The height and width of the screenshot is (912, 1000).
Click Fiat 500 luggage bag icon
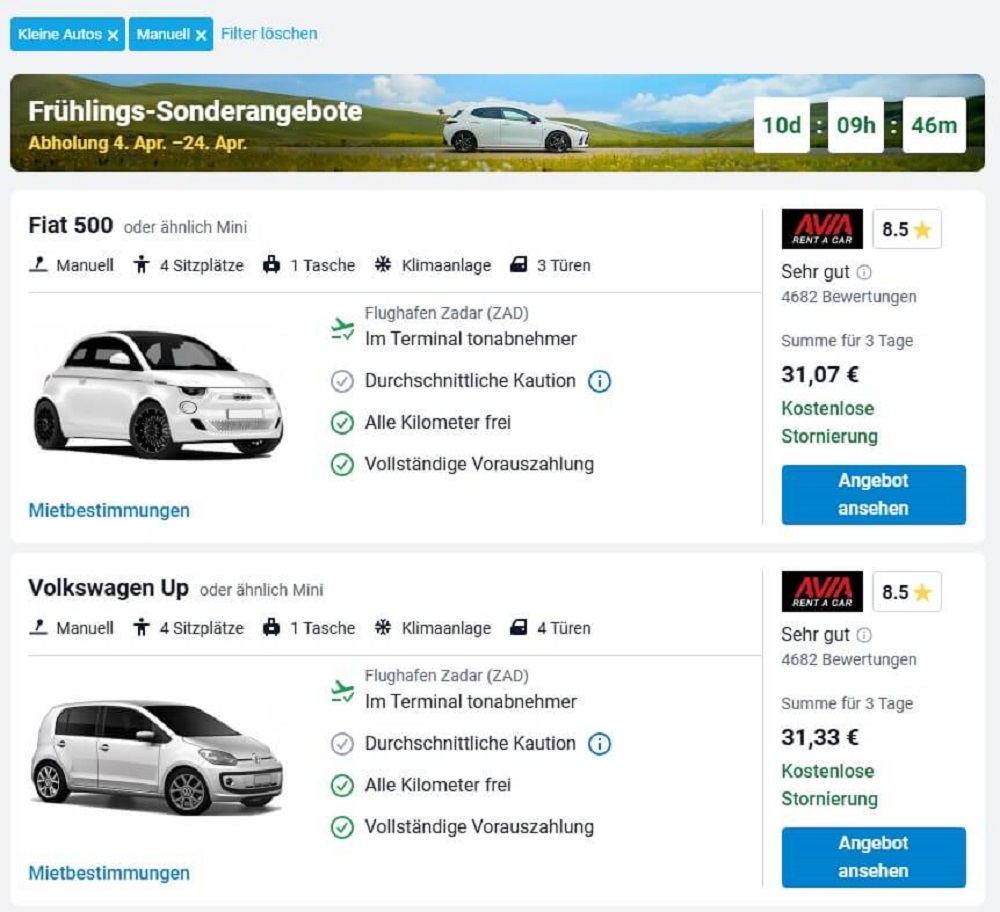(272, 265)
